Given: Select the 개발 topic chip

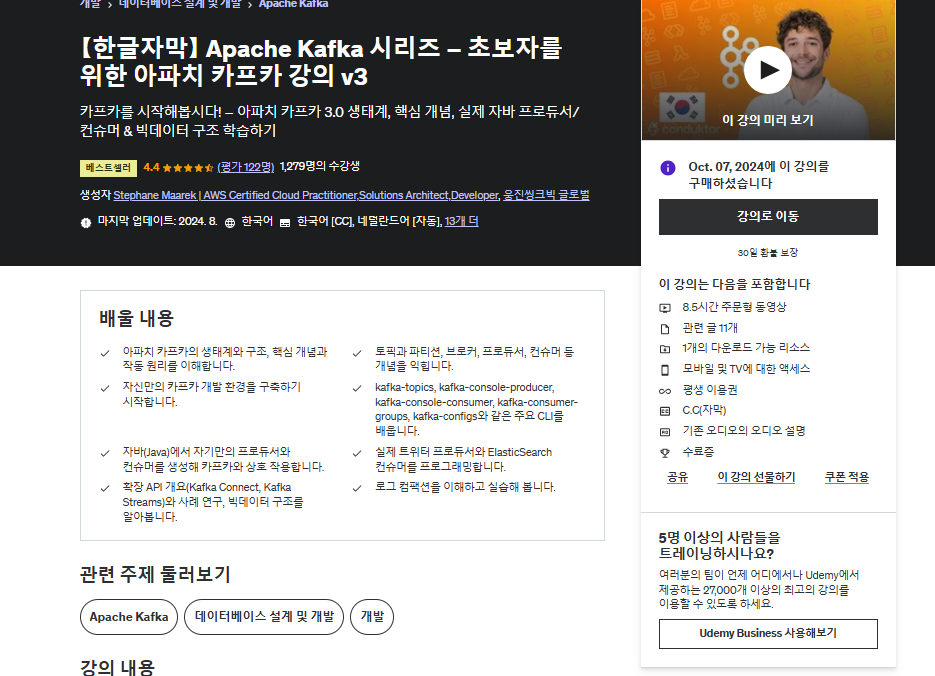Looking at the screenshot, I should coord(372,617).
